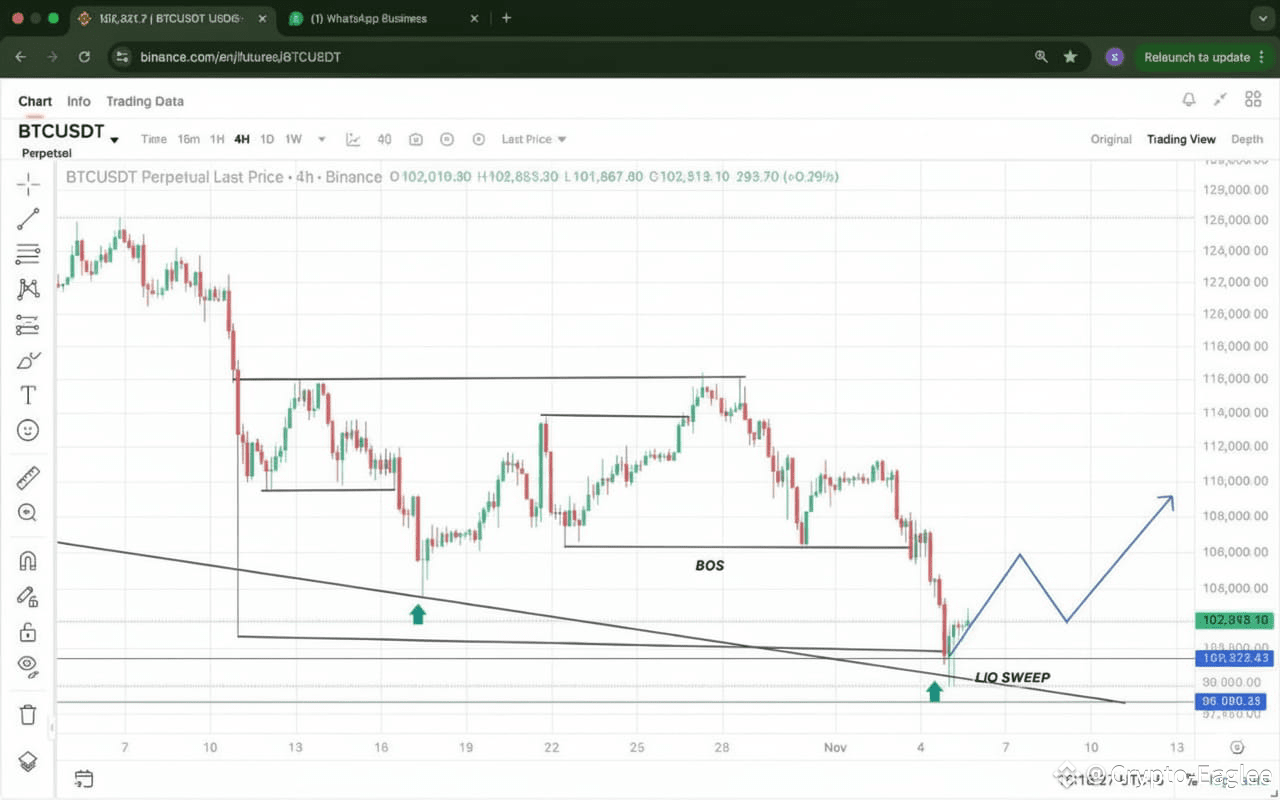Expand the more time intervals arrow
This screenshot has width=1280, height=800.
322,140
